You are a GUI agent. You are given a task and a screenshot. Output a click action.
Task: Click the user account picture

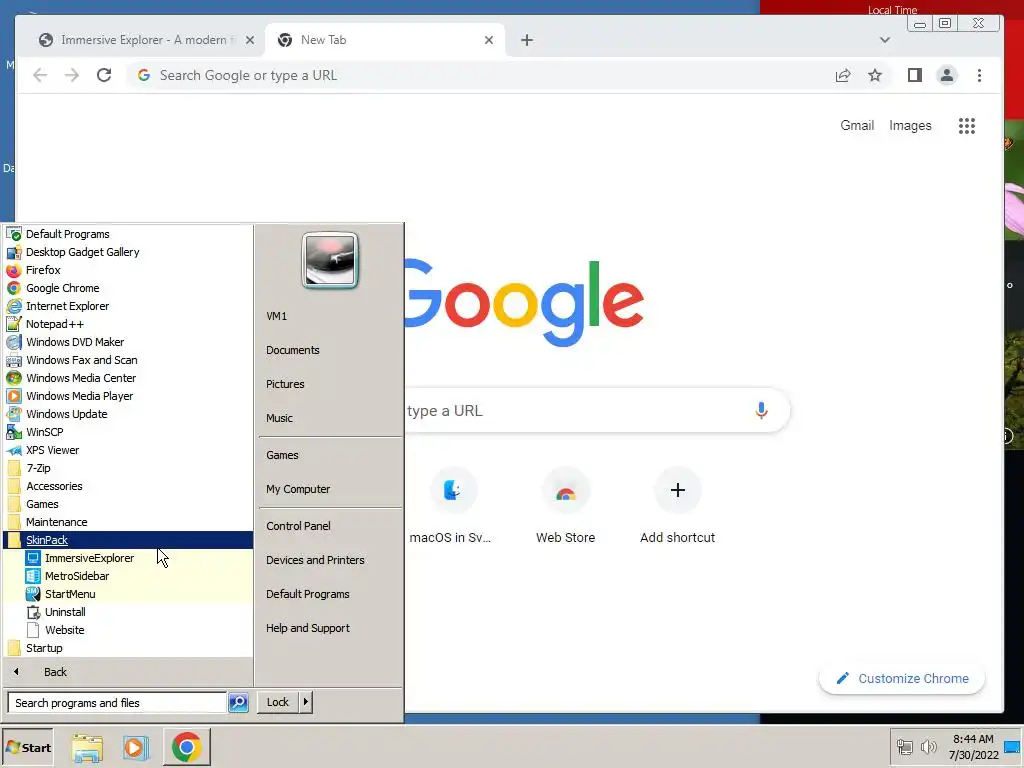[x=330, y=261]
